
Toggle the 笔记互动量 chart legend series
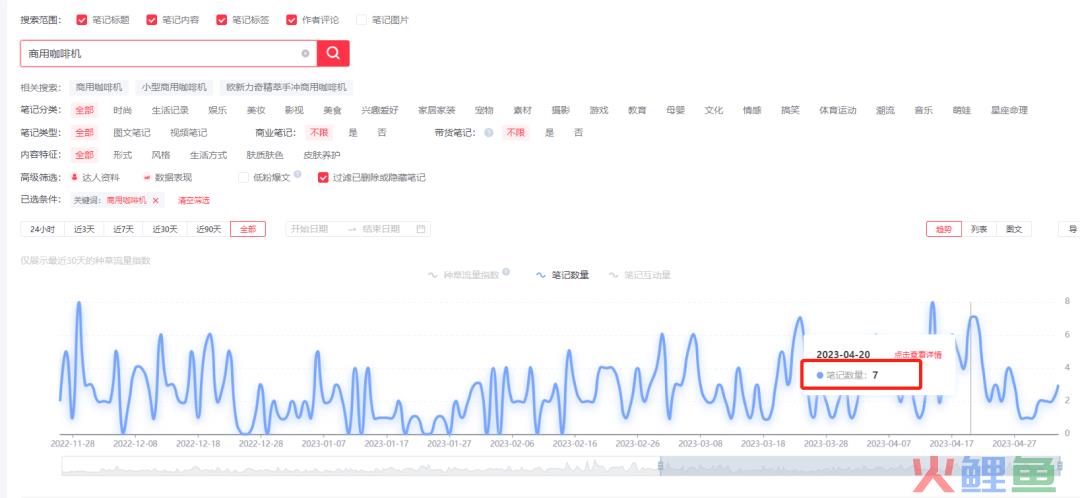638,275
